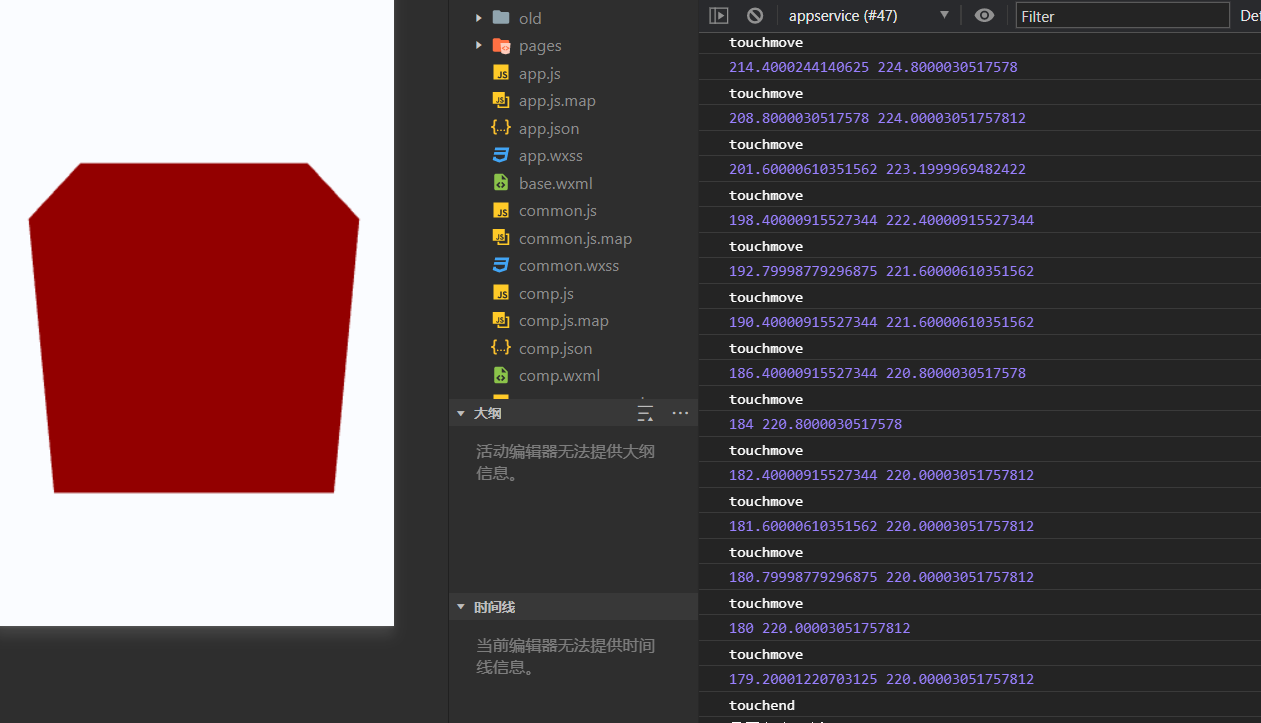This screenshot has height=723, width=1261.
Task: Select log value 198.40000915527344 222.40000915527344
Action: (x=881, y=220)
